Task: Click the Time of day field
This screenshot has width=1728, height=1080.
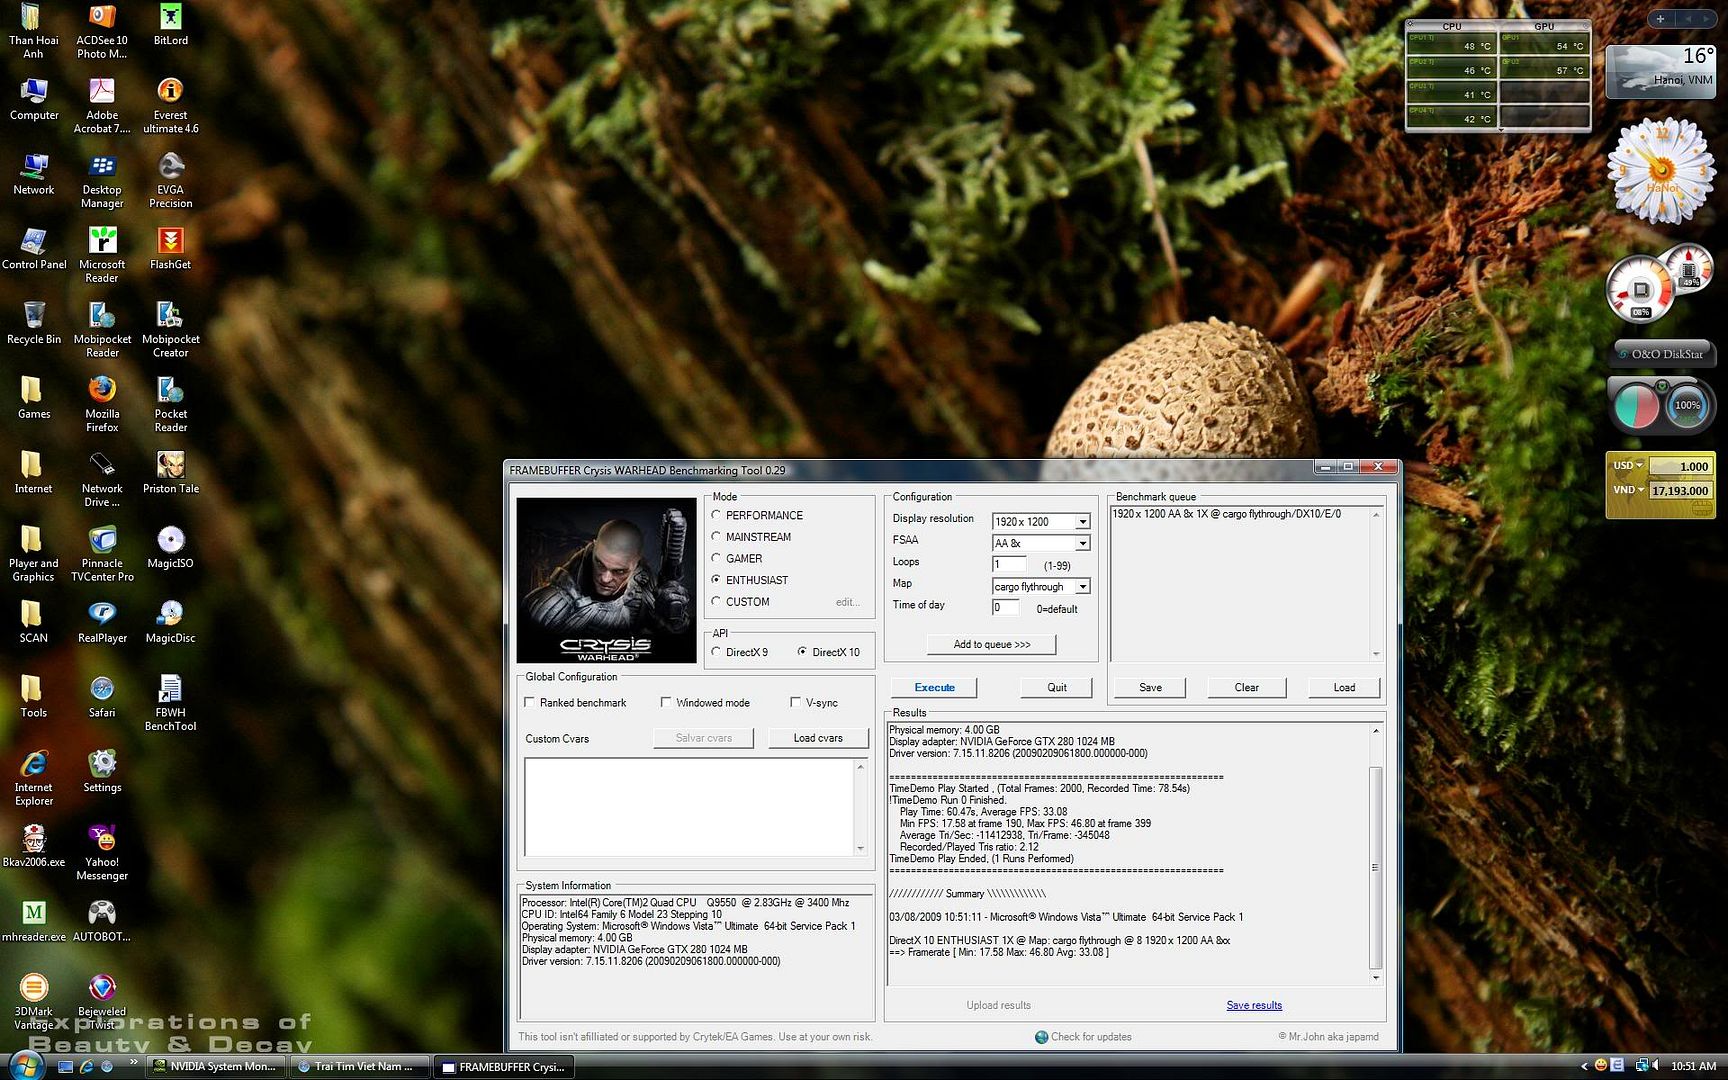Action: 1005,608
